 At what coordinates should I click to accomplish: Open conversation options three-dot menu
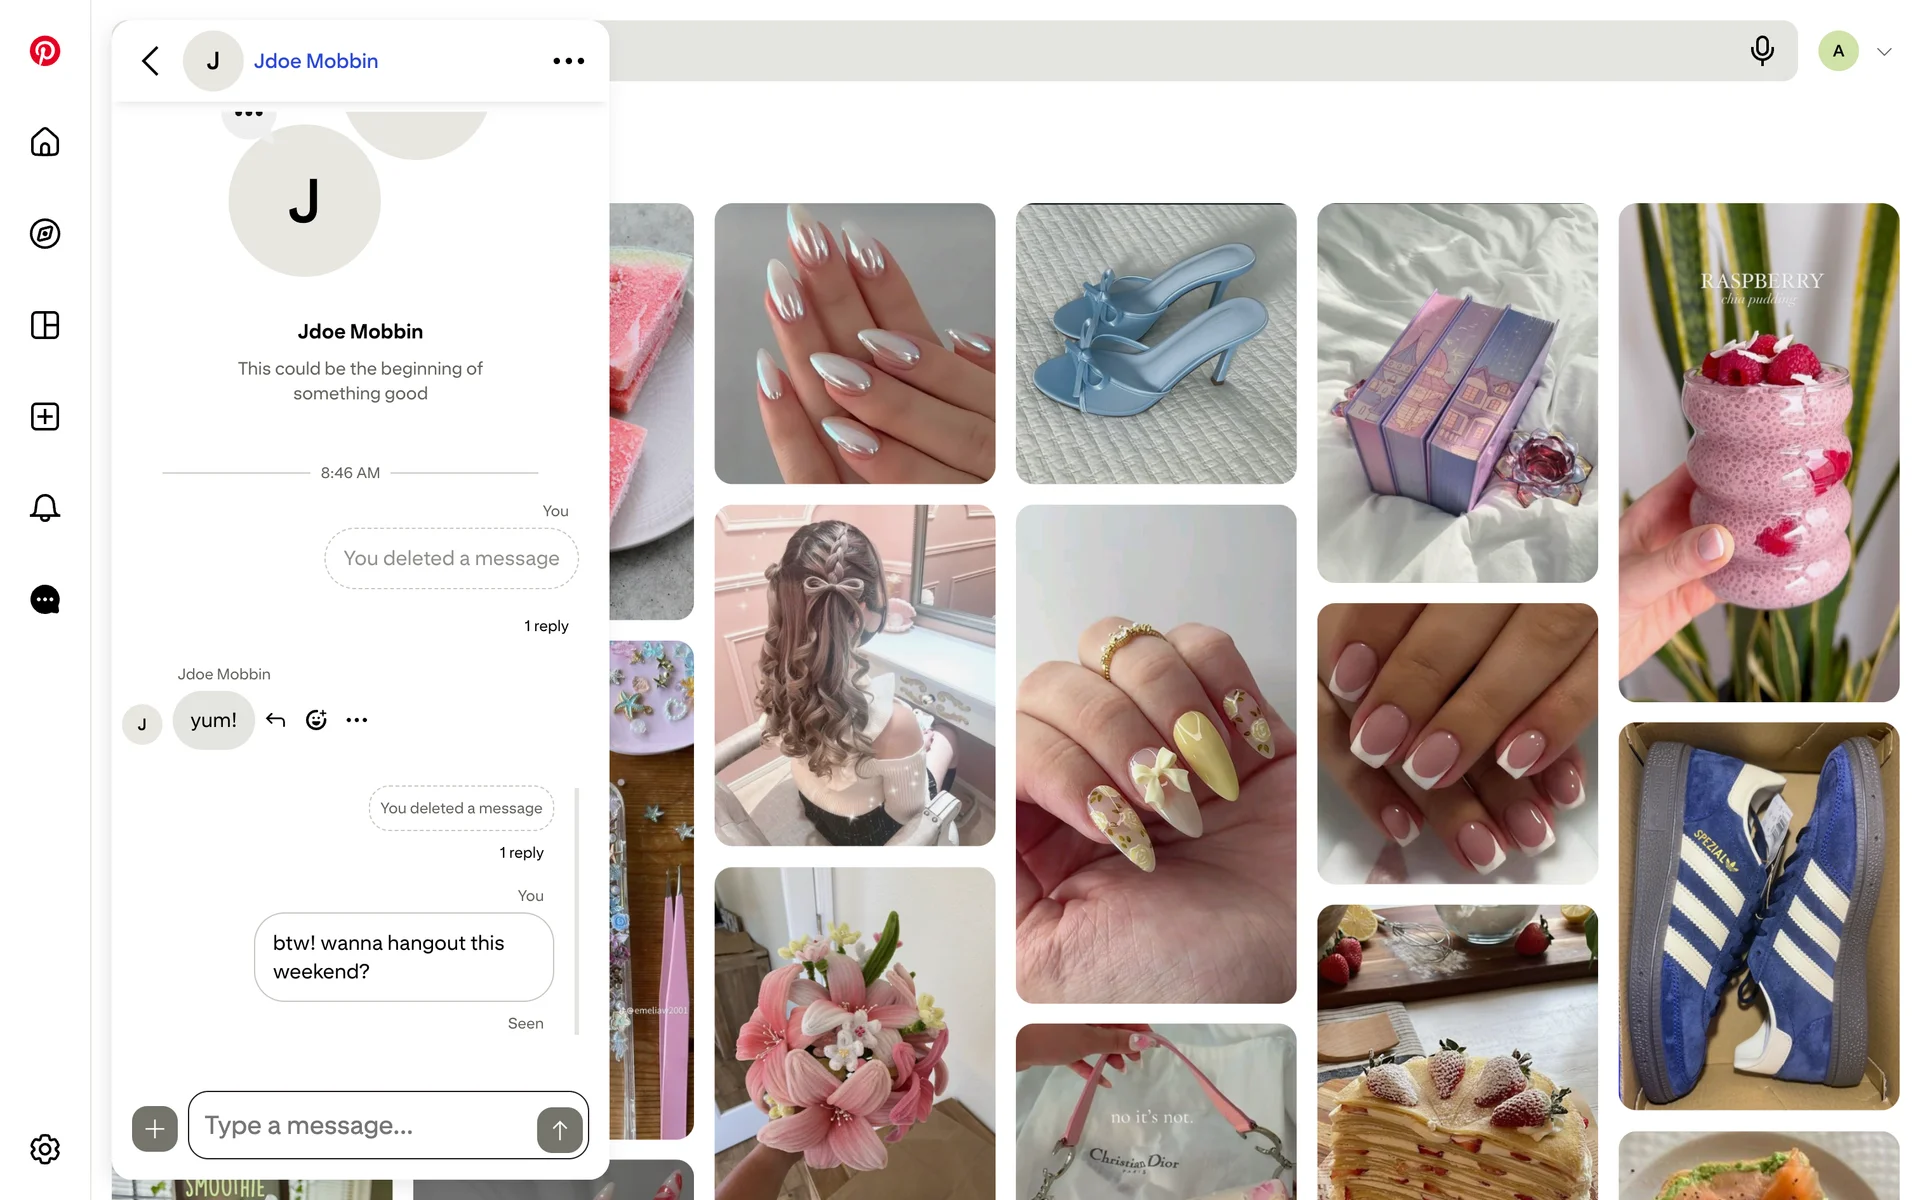click(x=569, y=61)
